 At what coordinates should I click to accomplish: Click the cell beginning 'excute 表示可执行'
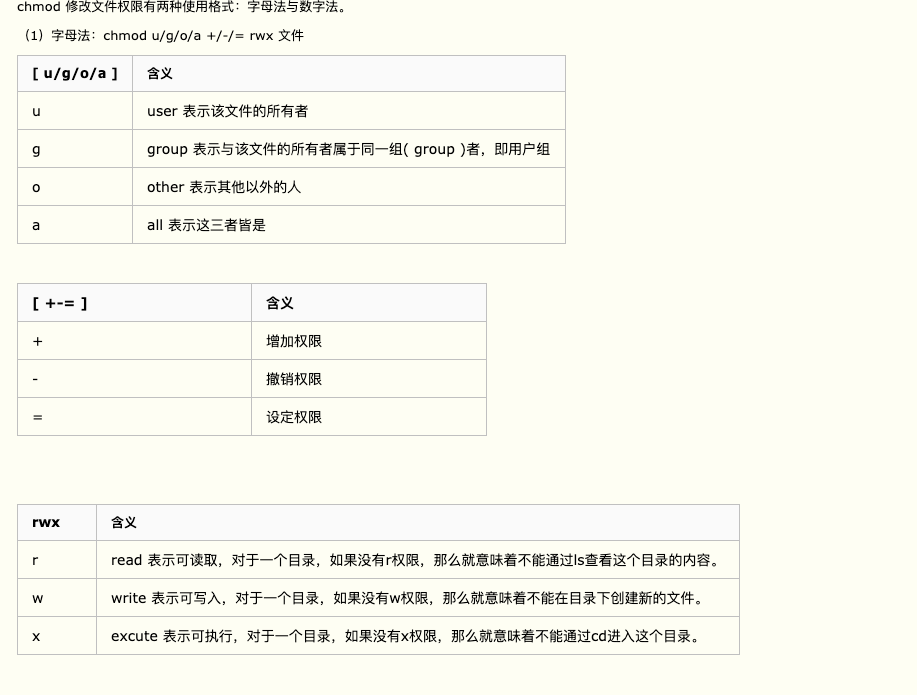coord(418,636)
